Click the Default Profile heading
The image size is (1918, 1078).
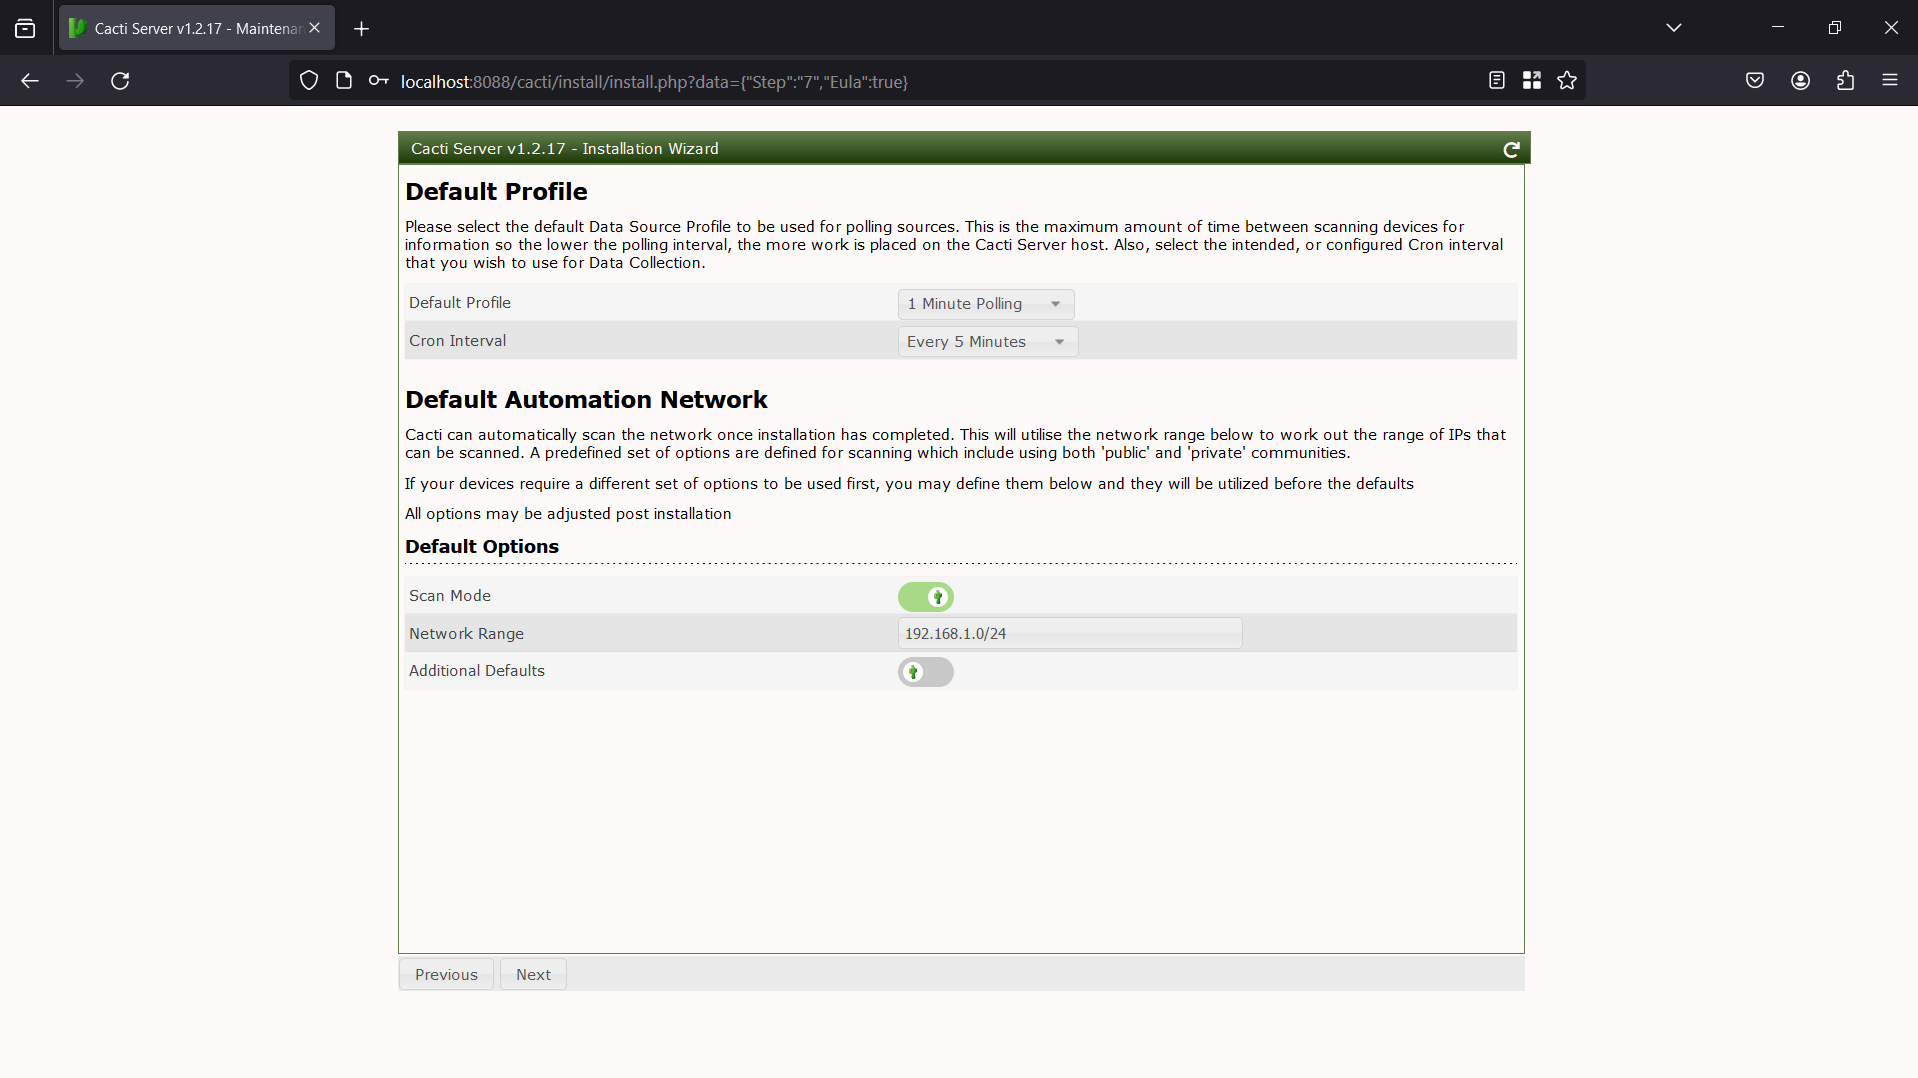tap(496, 192)
